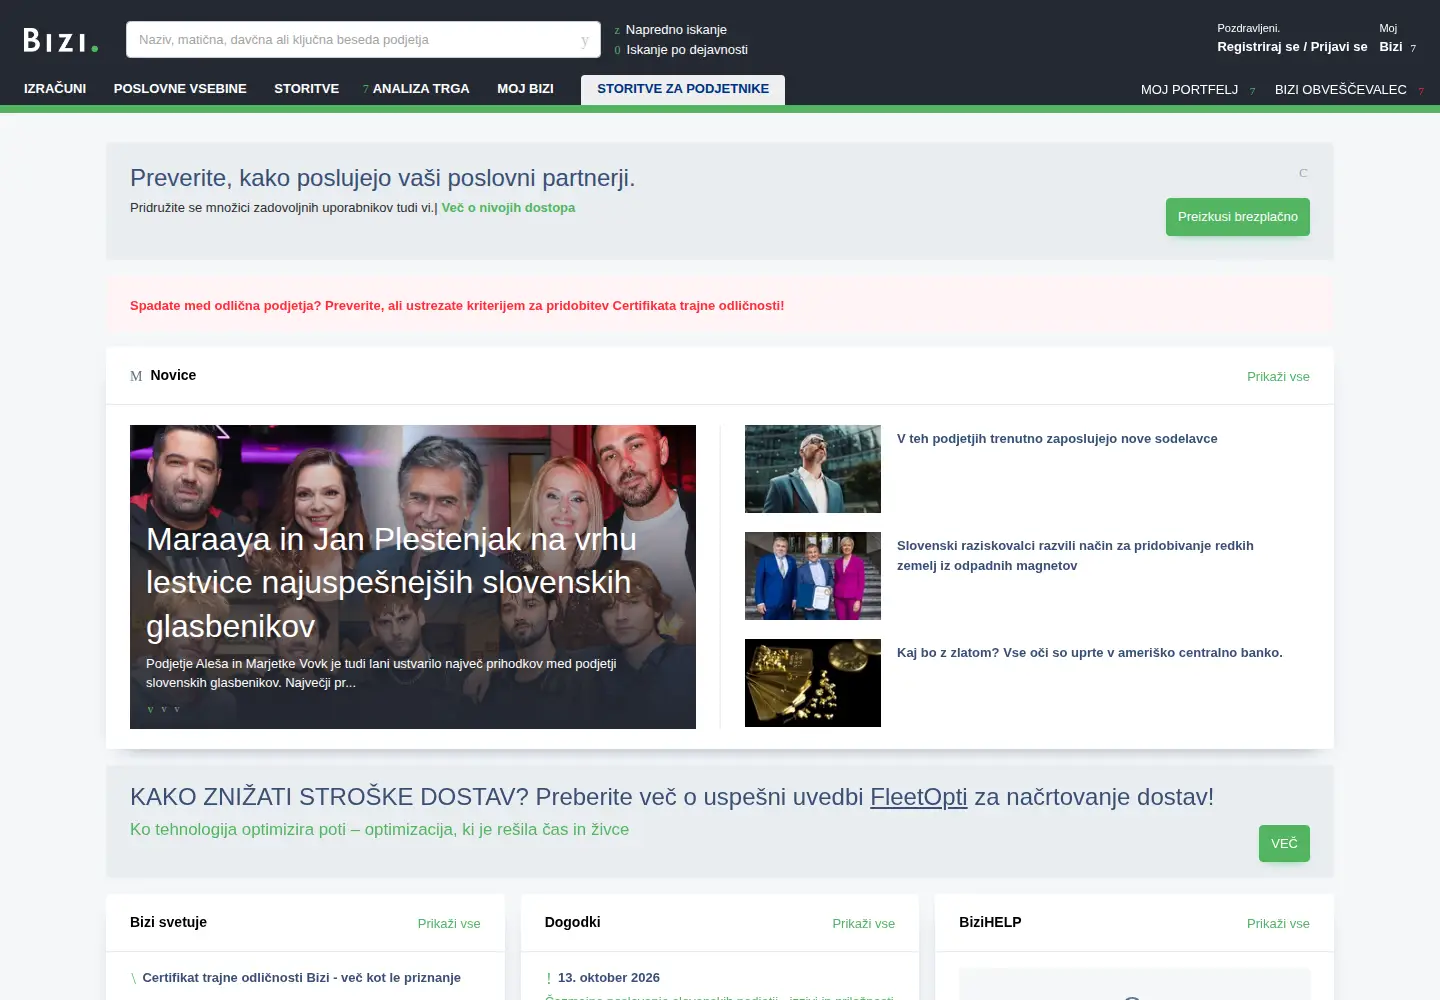Open the Maraaya in Jan Plestenjak headline story
Image resolution: width=1440 pixels, height=1000 pixels.
point(391,582)
